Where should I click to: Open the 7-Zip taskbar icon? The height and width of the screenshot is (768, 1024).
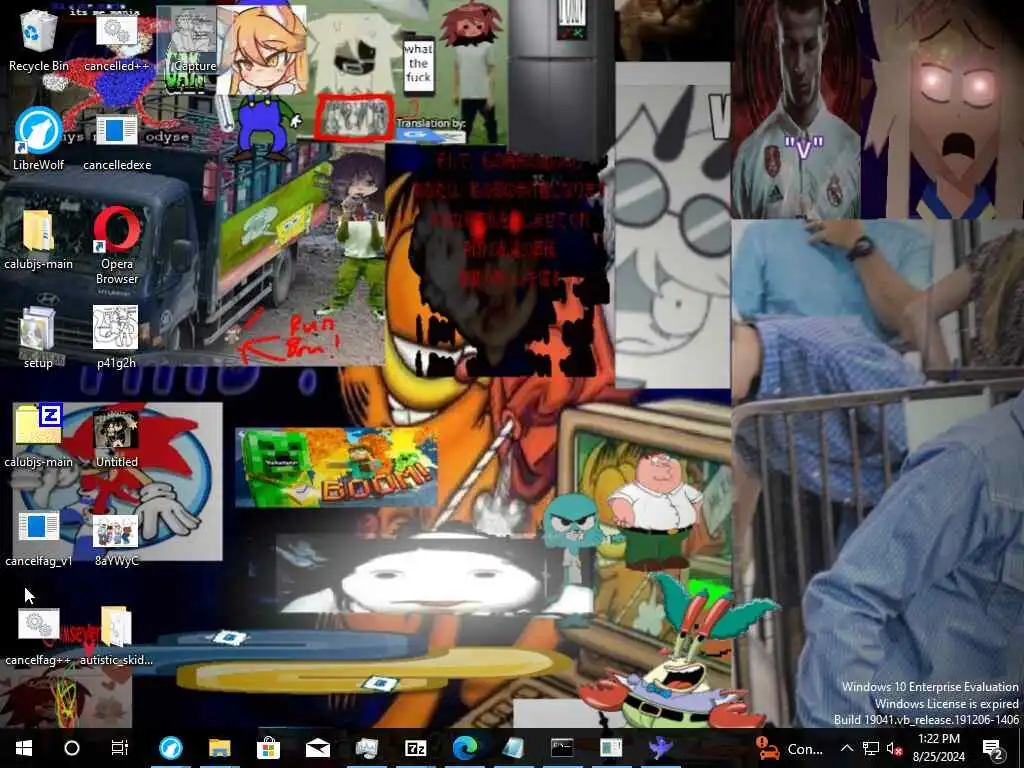pyautogui.click(x=415, y=748)
